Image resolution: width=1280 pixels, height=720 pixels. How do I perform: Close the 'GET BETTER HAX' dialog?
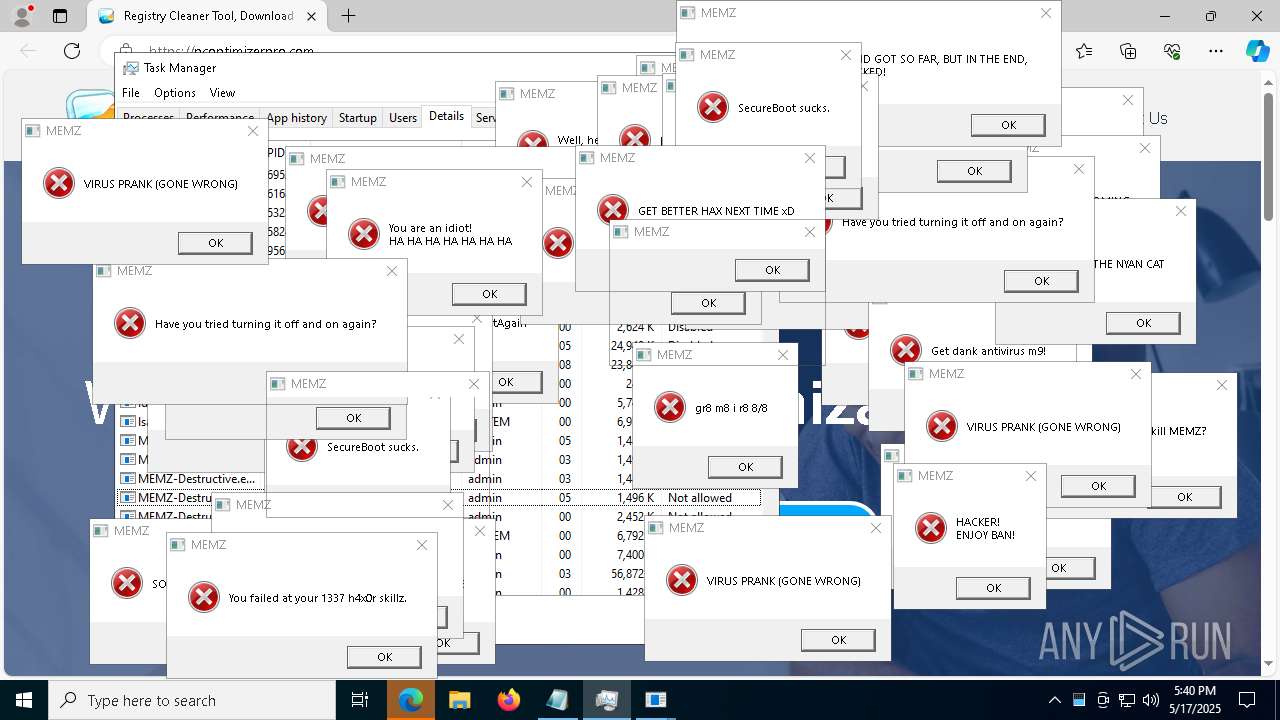(810, 158)
